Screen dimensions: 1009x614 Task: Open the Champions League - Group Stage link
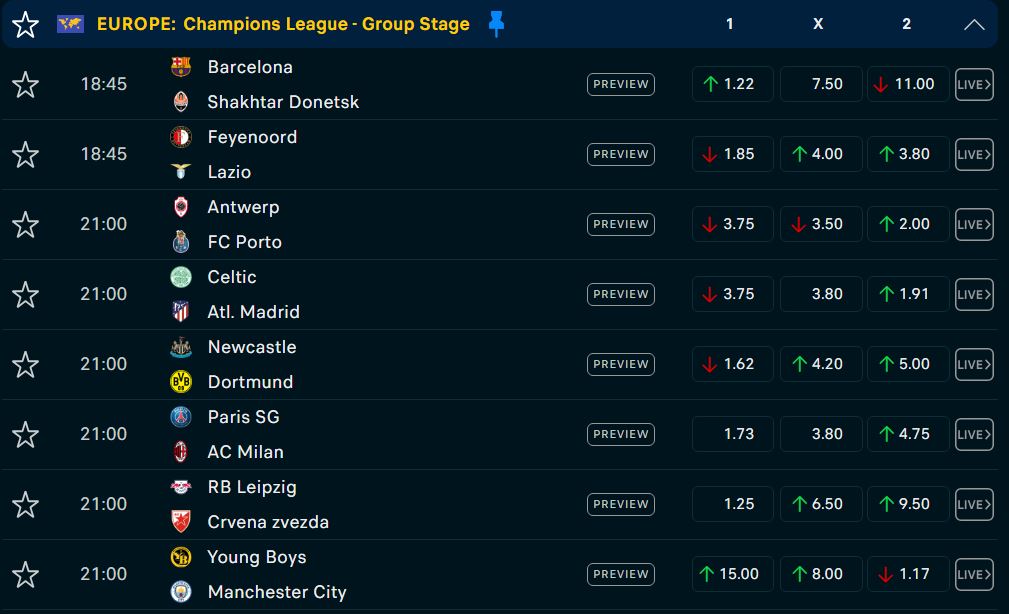coord(326,24)
